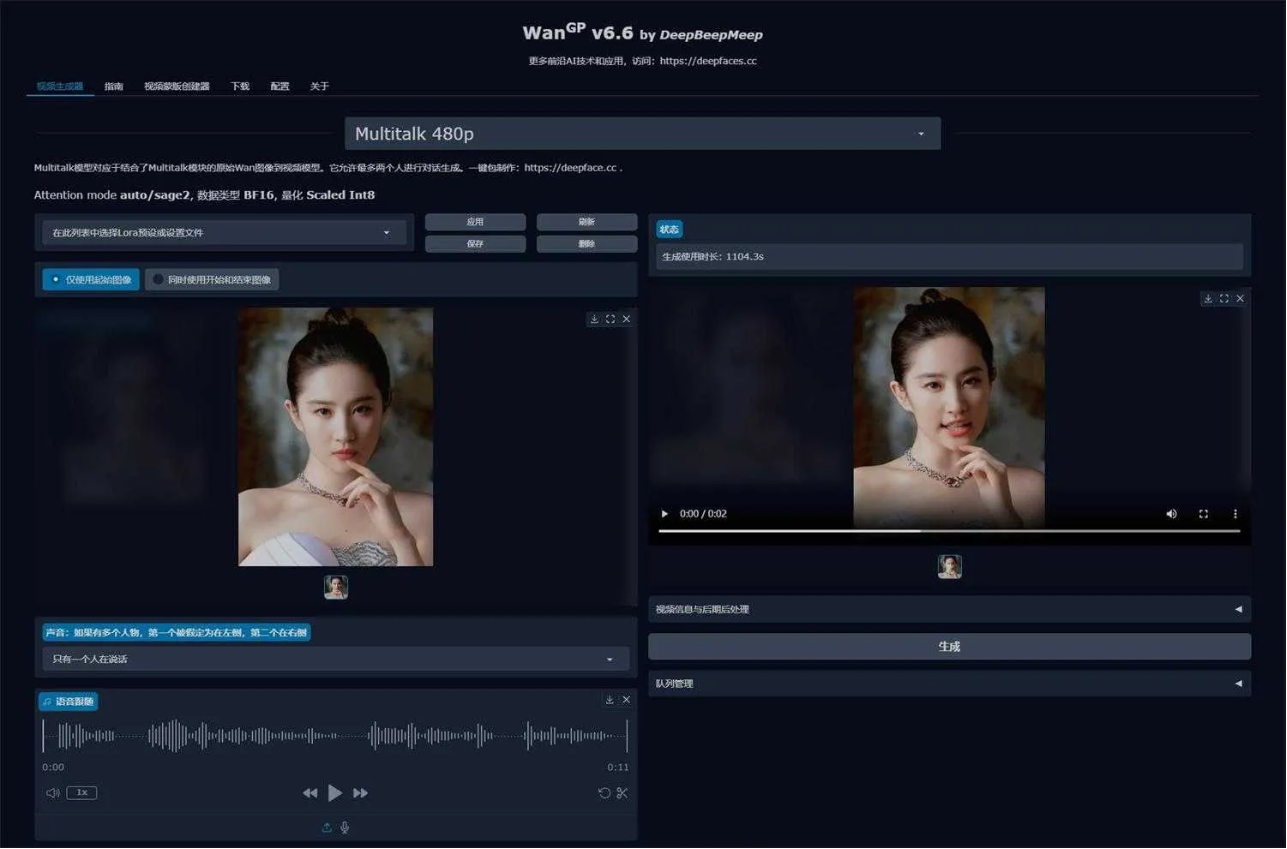Image resolution: width=1287 pixels, height=849 pixels.
Task: Mute the output video with the speaker icon
Action: click(x=1171, y=514)
